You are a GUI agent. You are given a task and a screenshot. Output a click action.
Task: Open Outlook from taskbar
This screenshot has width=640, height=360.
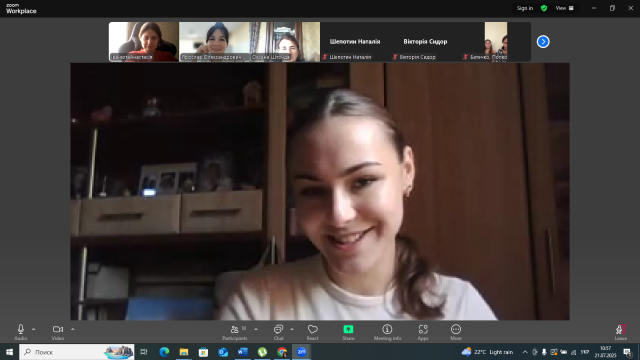click(223, 352)
